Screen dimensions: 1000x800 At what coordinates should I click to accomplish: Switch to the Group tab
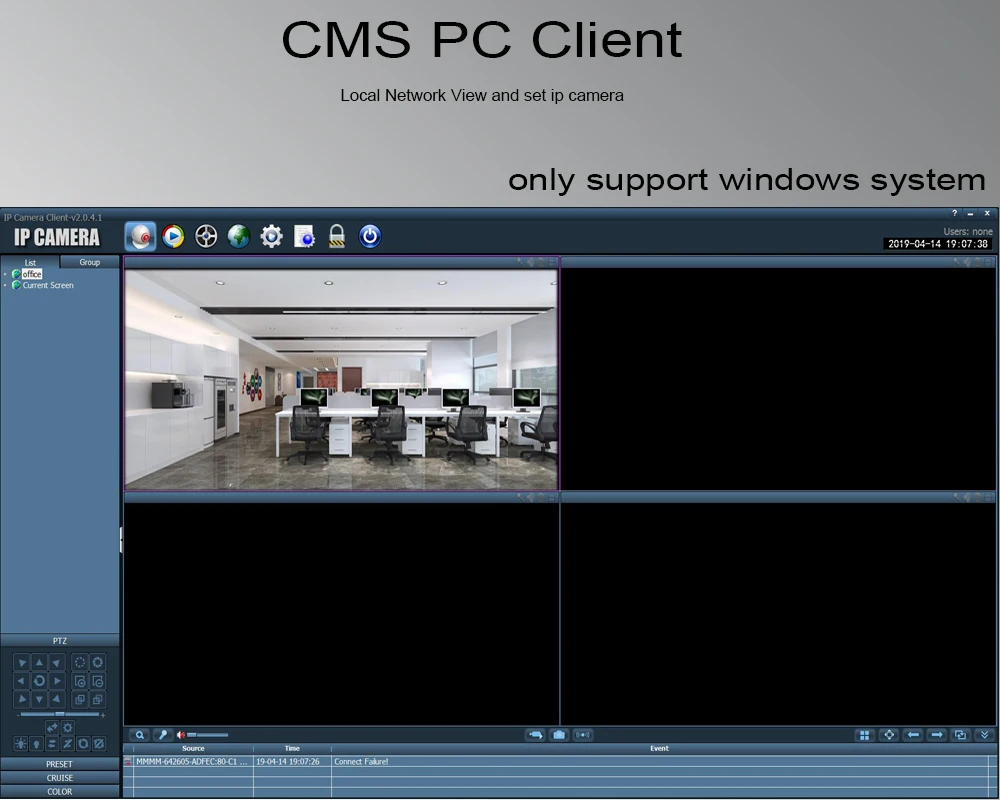(89, 262)
